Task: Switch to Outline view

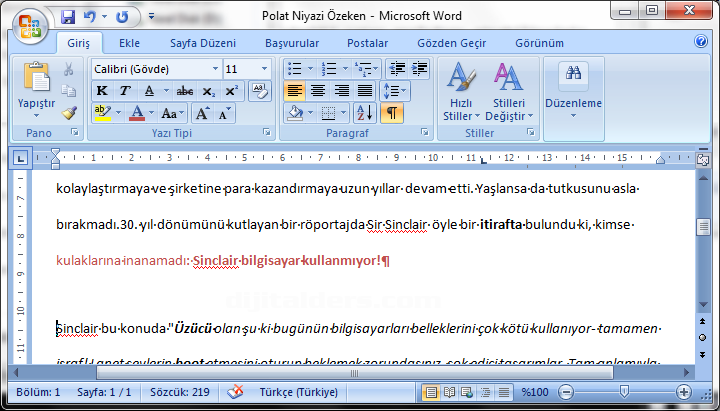Action: click(x=485, y=392)
